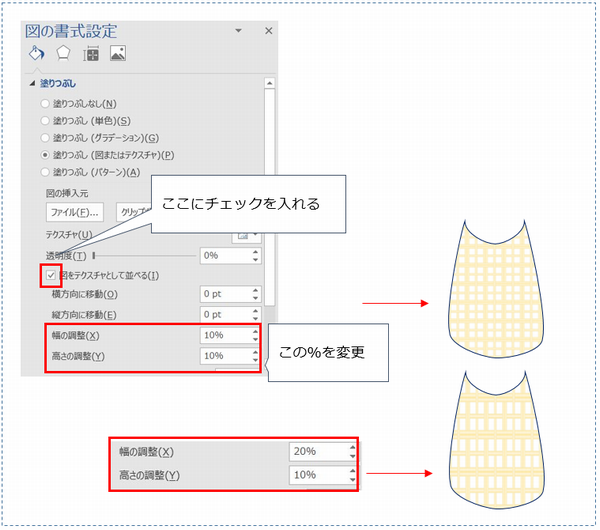Click the 横方向に移動 0 pt field

click(226, 294)
